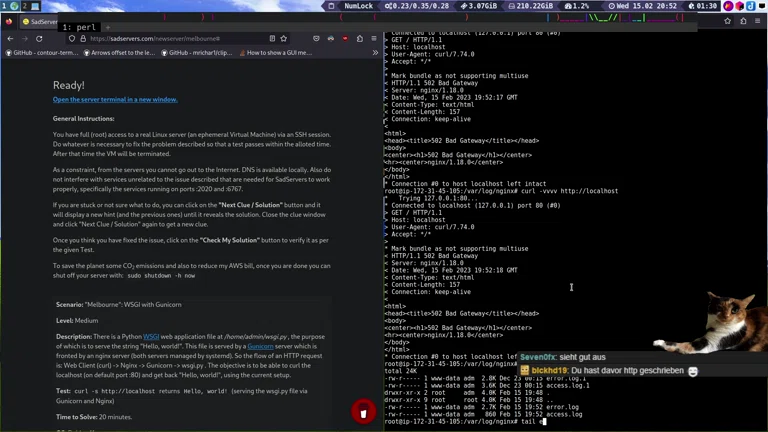
Task: Toggle reader view in address bar
Action: [272, 38]
